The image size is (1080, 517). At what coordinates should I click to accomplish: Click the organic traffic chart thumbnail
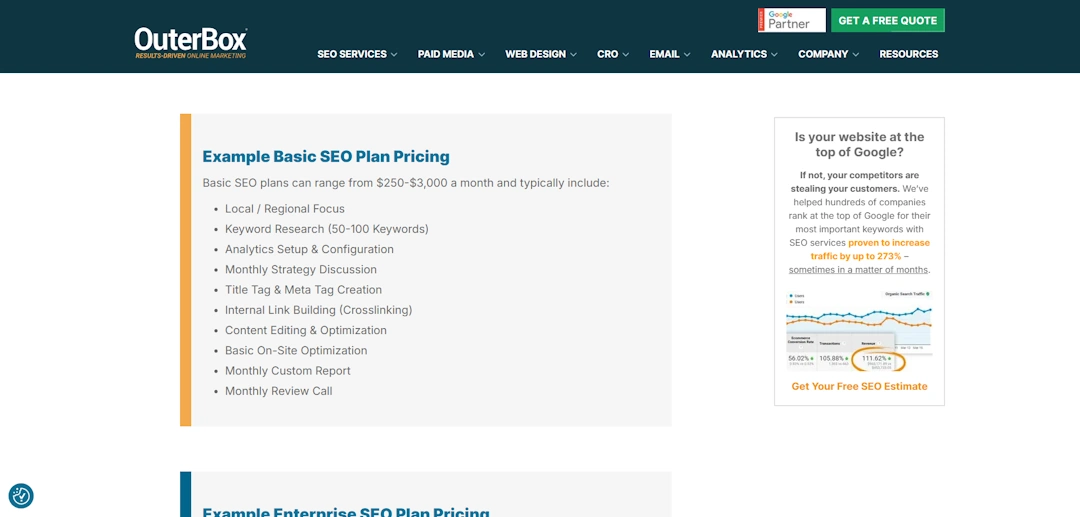pos(859,331)
